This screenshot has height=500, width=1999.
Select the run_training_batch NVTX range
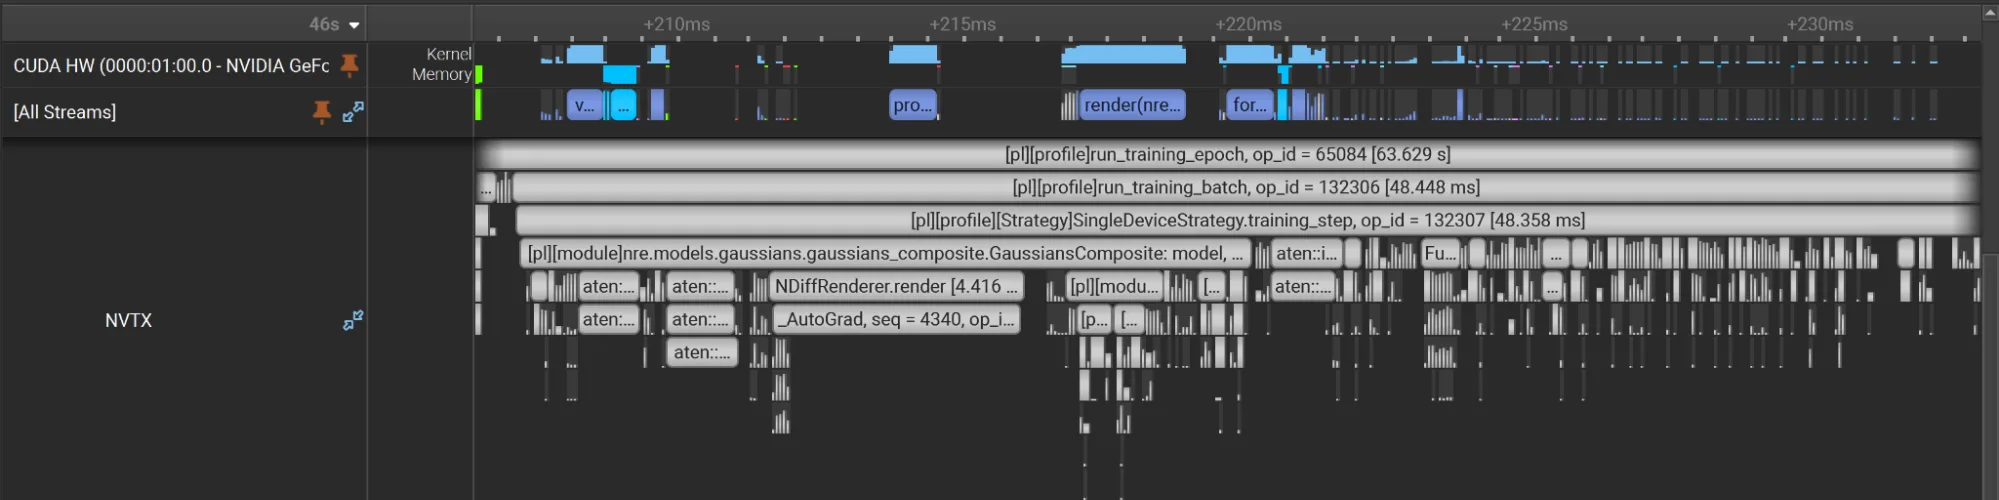coord(1246,187)
